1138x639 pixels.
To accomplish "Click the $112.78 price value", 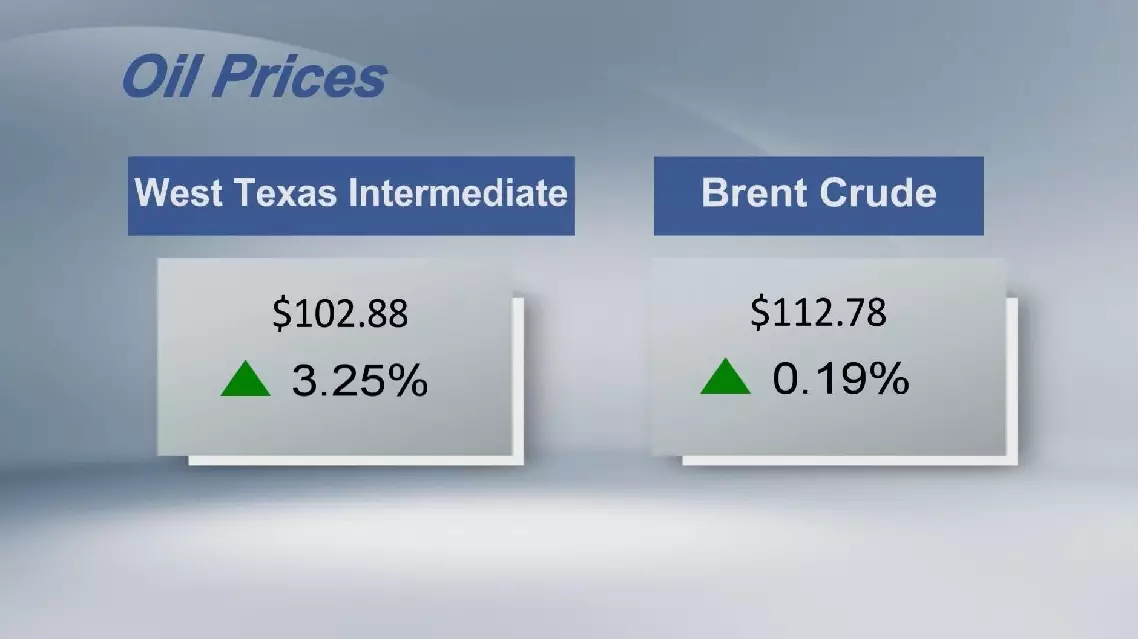I will [x=818, y=313].
